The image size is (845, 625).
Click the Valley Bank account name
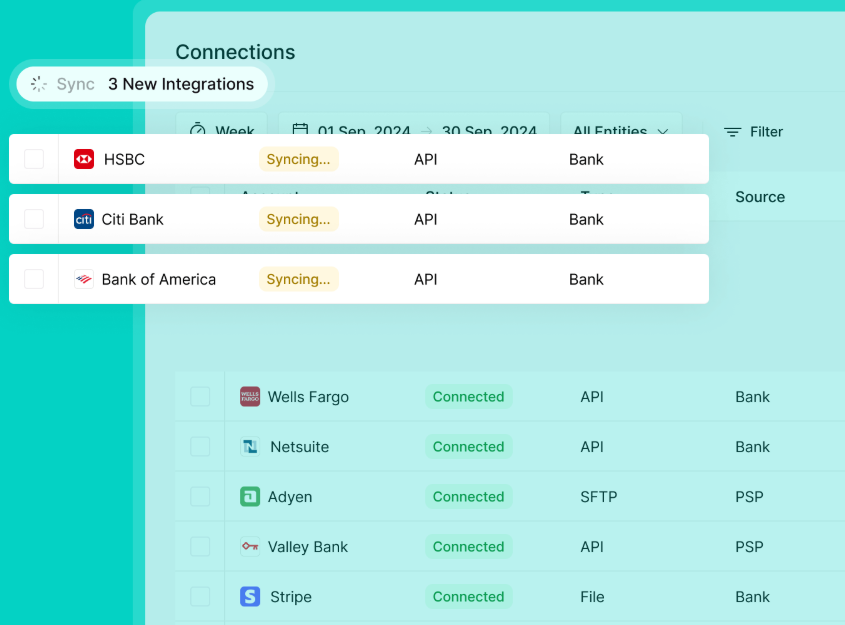[x=308, y=547]
